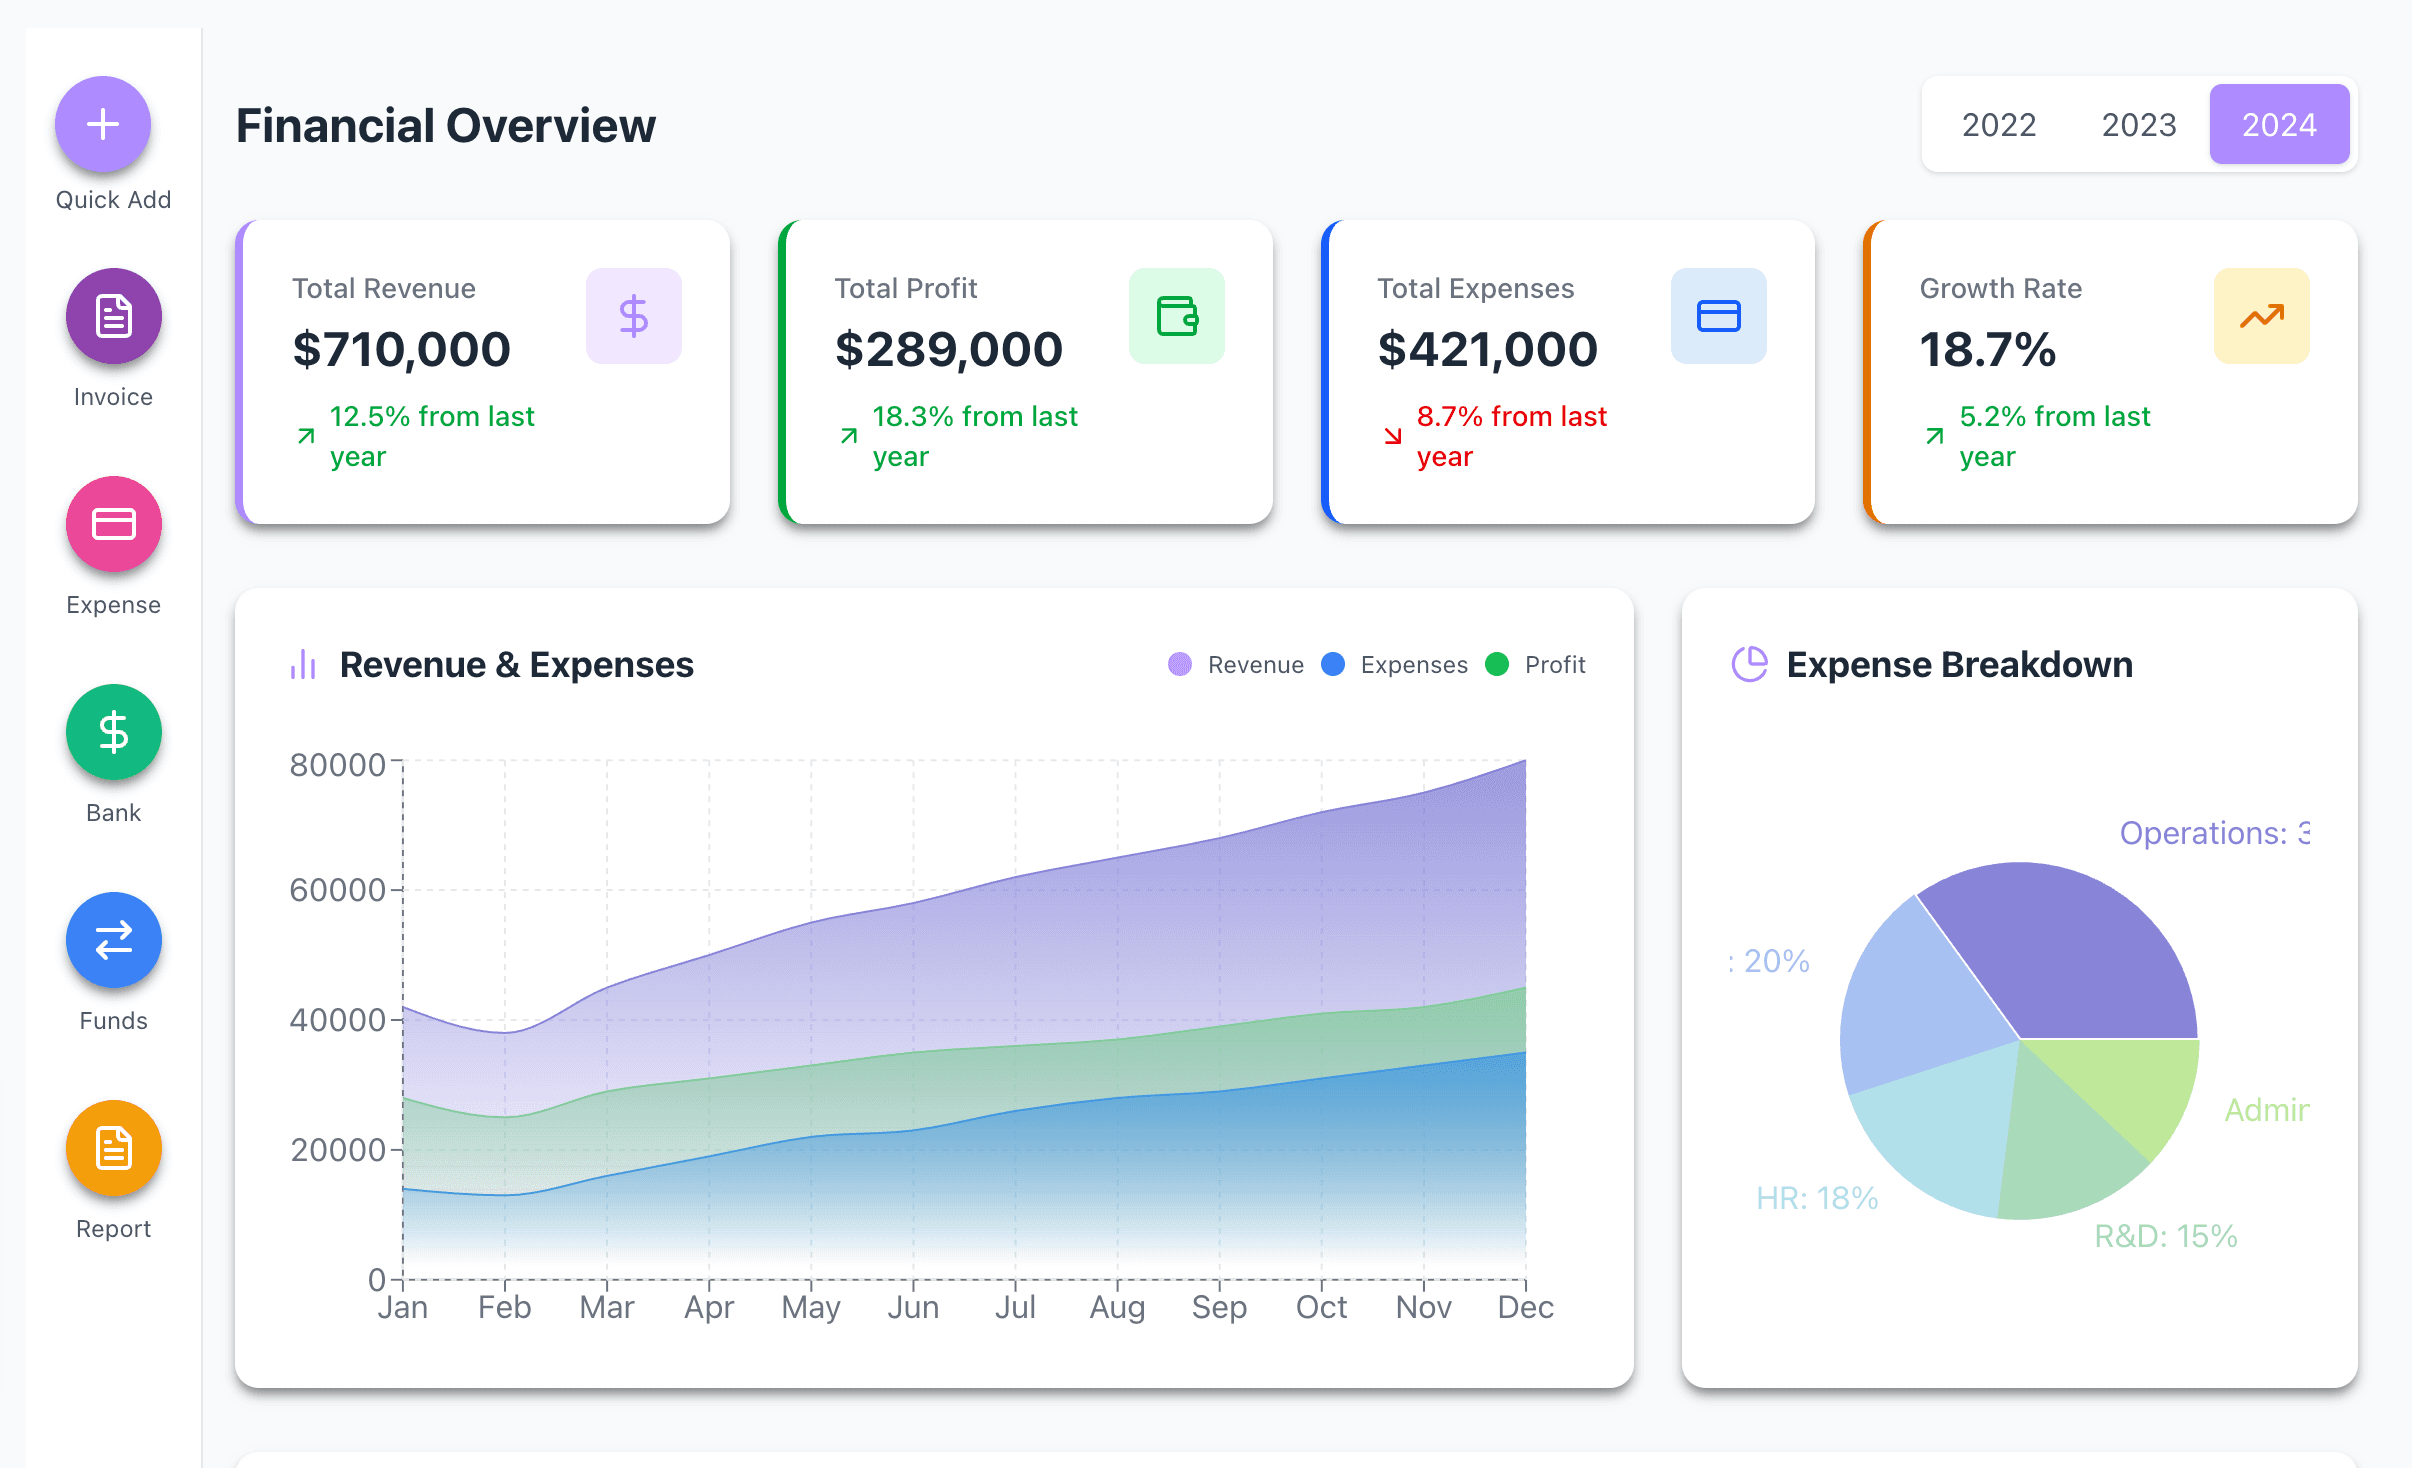Select the 2023 year tab
2412x1468 pixels.
pyautogui.click(x=2138, y=125)
